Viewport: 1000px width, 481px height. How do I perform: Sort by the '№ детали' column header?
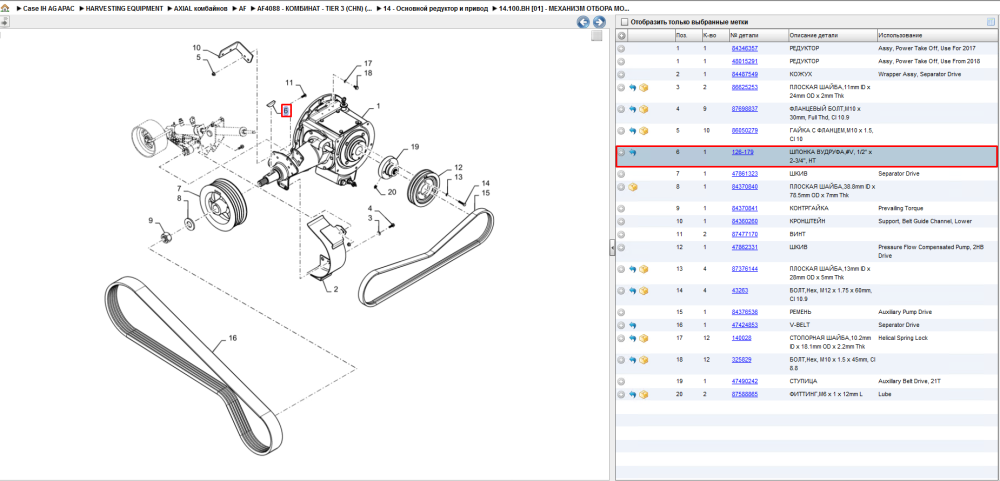758,35
